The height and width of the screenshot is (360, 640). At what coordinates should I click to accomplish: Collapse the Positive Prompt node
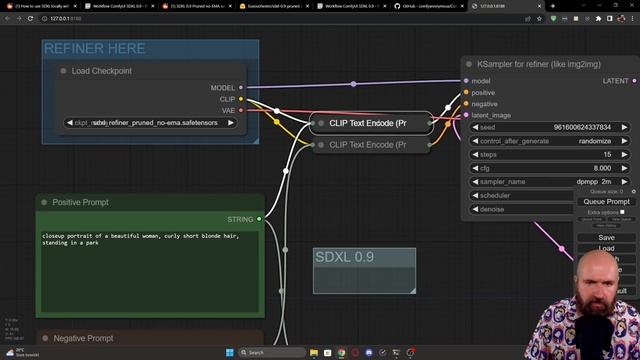[44, 202]
